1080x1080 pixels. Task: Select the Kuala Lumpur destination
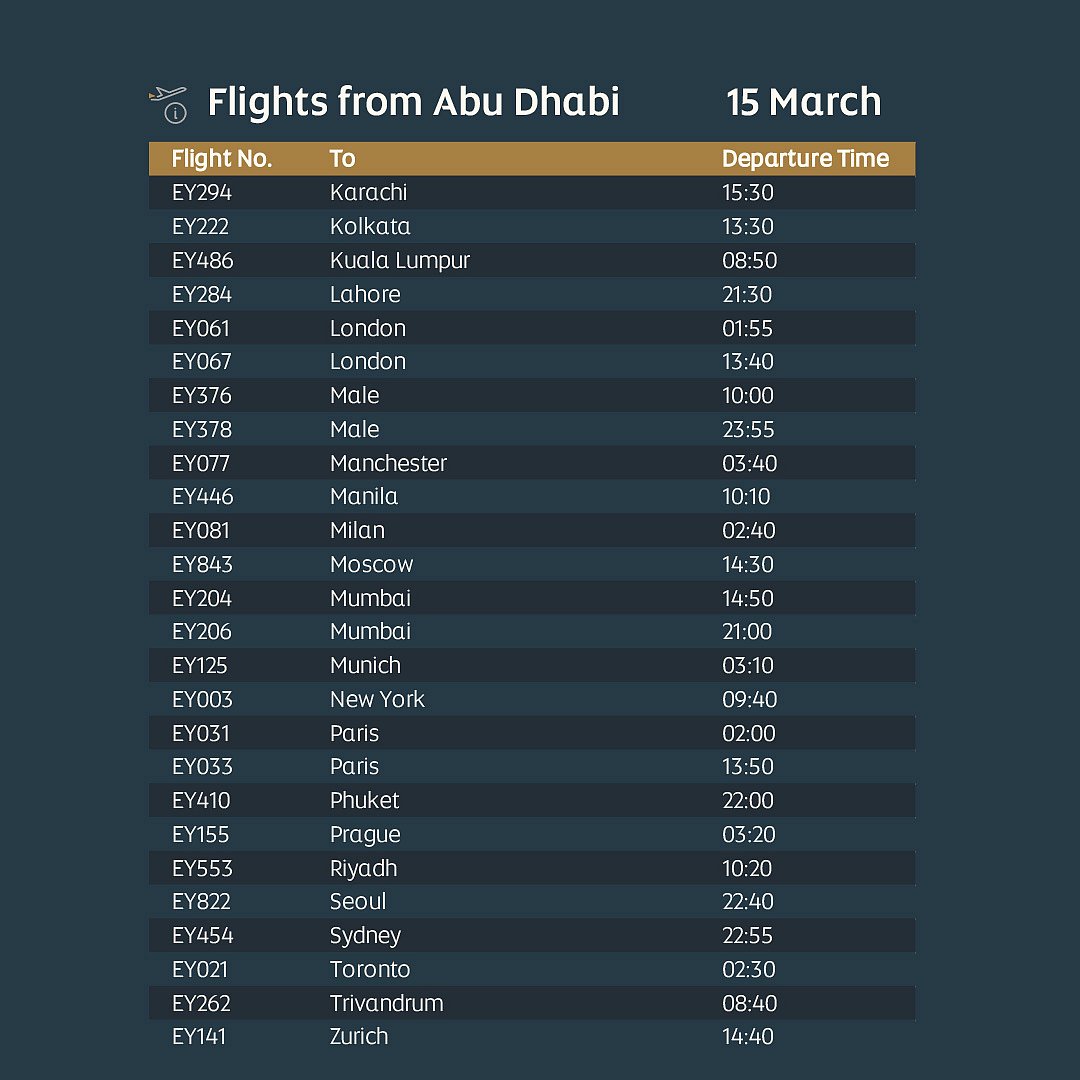(x=399, y=260)
